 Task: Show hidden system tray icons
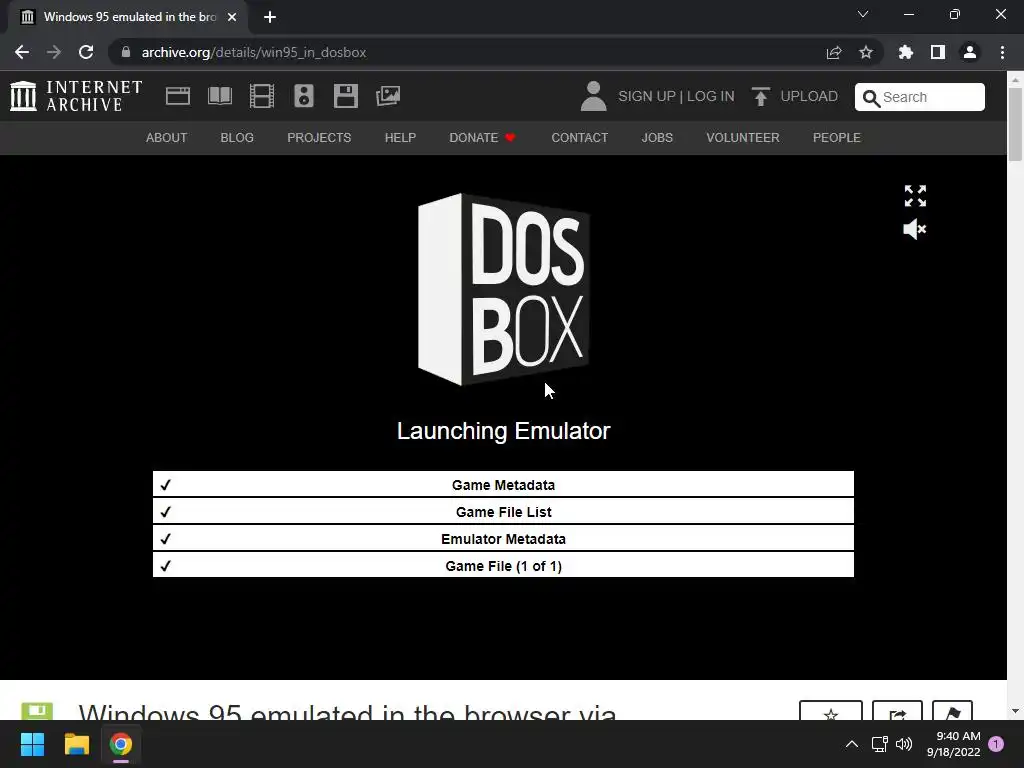[852, 744]
